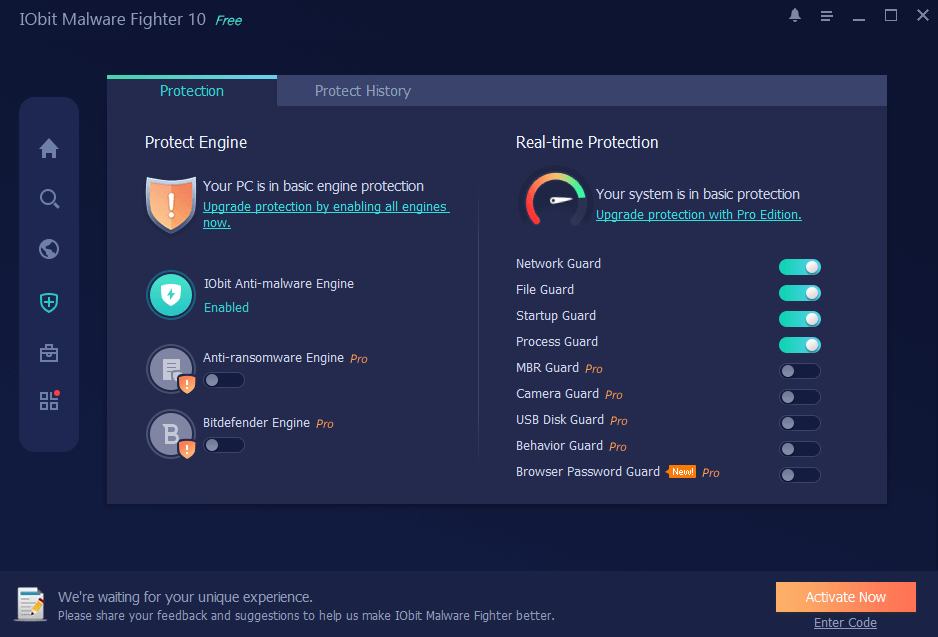This screenshot has height=637, width=938.
Task: Enable the Camera Guard toggle
Action: (x=799, y=397)
